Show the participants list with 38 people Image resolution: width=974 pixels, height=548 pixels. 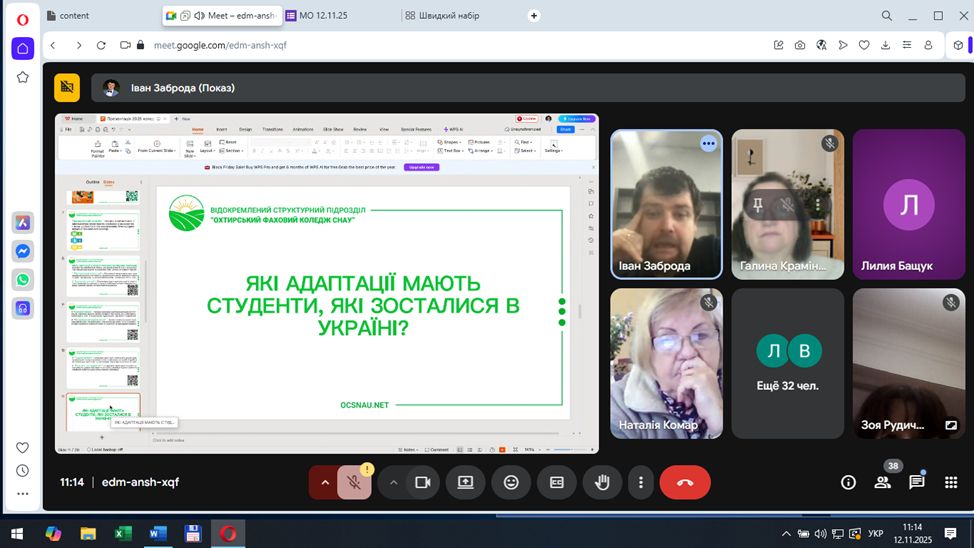tap(882, 482)
